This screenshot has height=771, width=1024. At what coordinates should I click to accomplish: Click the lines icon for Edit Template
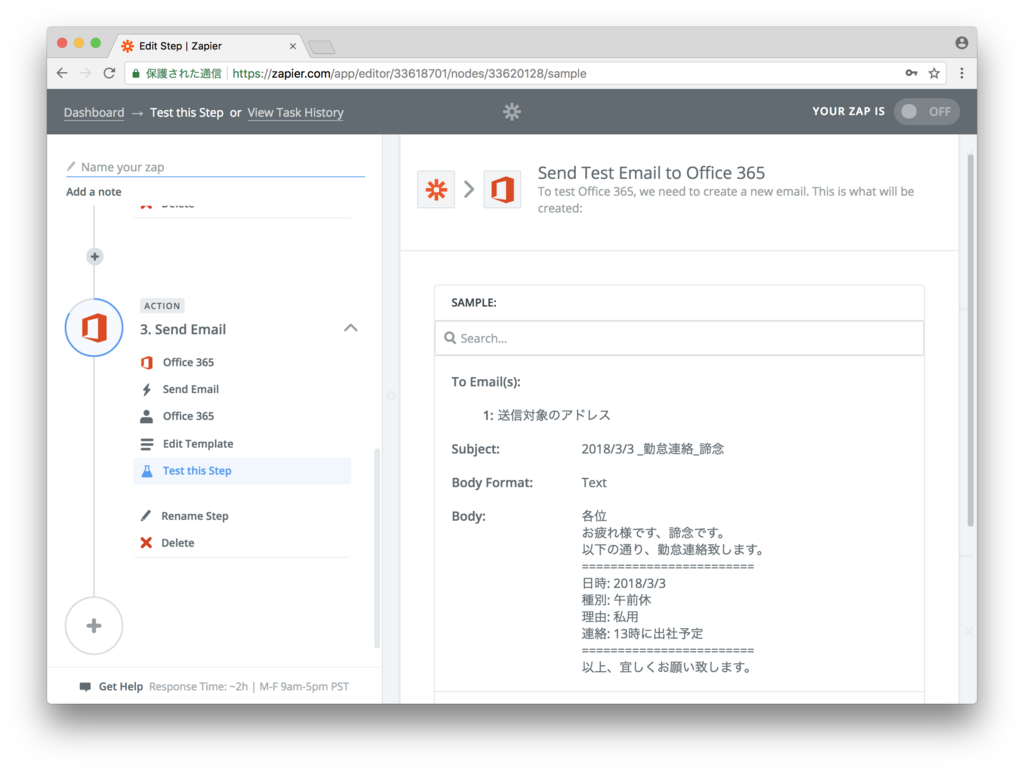click(147, 444)
